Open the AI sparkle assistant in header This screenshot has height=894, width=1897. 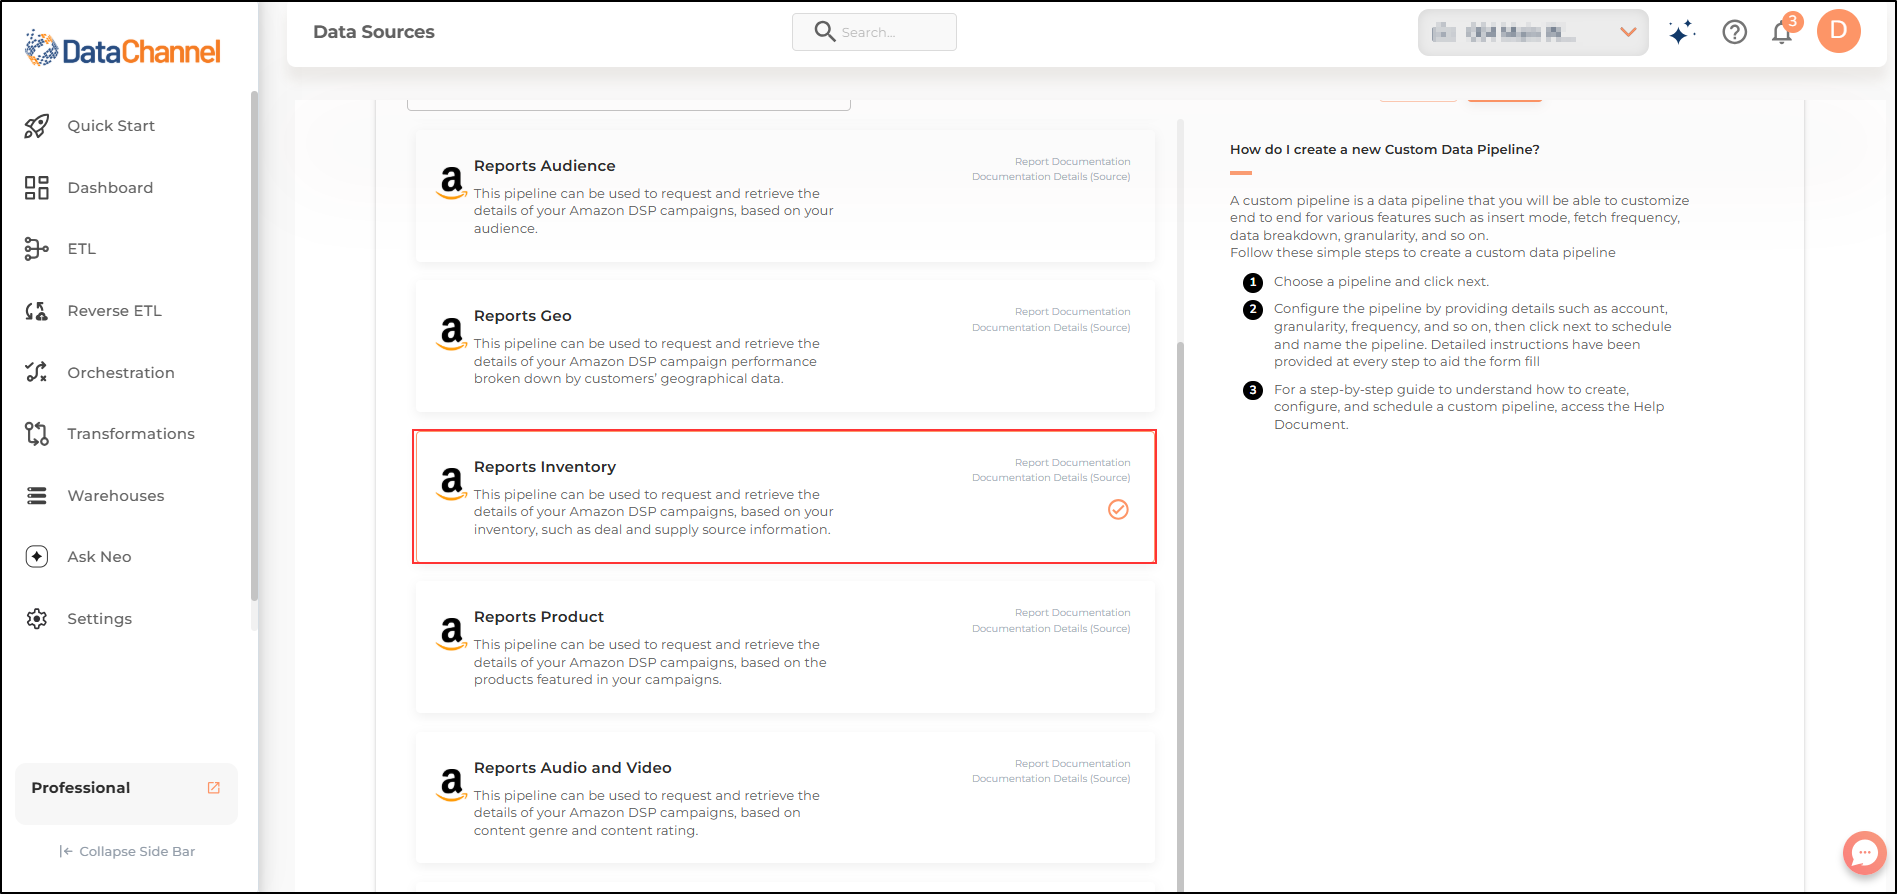[1682, 32]
